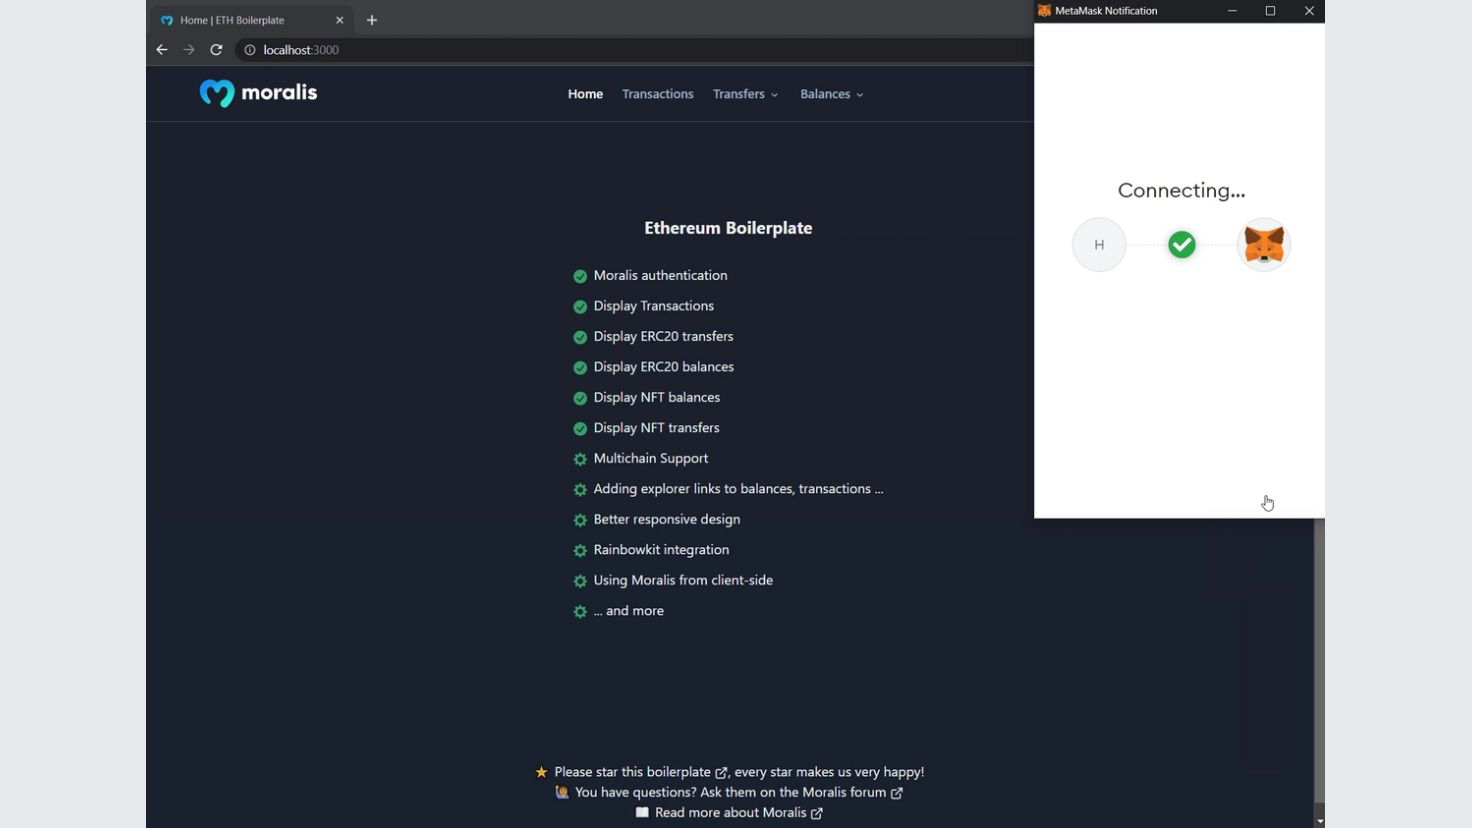Click the page vertical scrollbar thumb
Screen dimensions: 1472x828
click(x=1319, y=660)
